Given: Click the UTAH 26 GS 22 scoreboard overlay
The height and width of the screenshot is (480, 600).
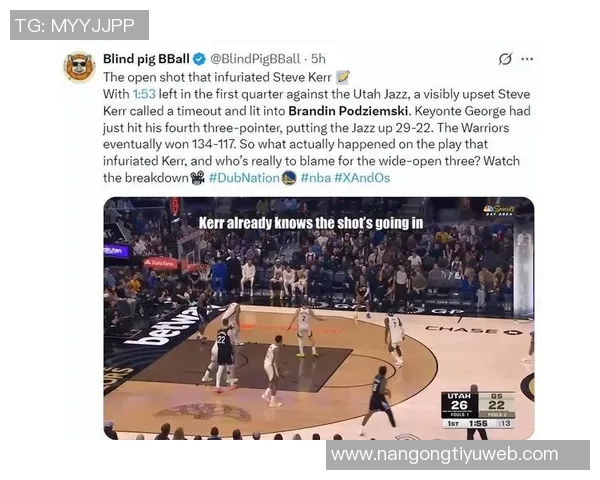Looking at the screenshot, I should (478, 410).
